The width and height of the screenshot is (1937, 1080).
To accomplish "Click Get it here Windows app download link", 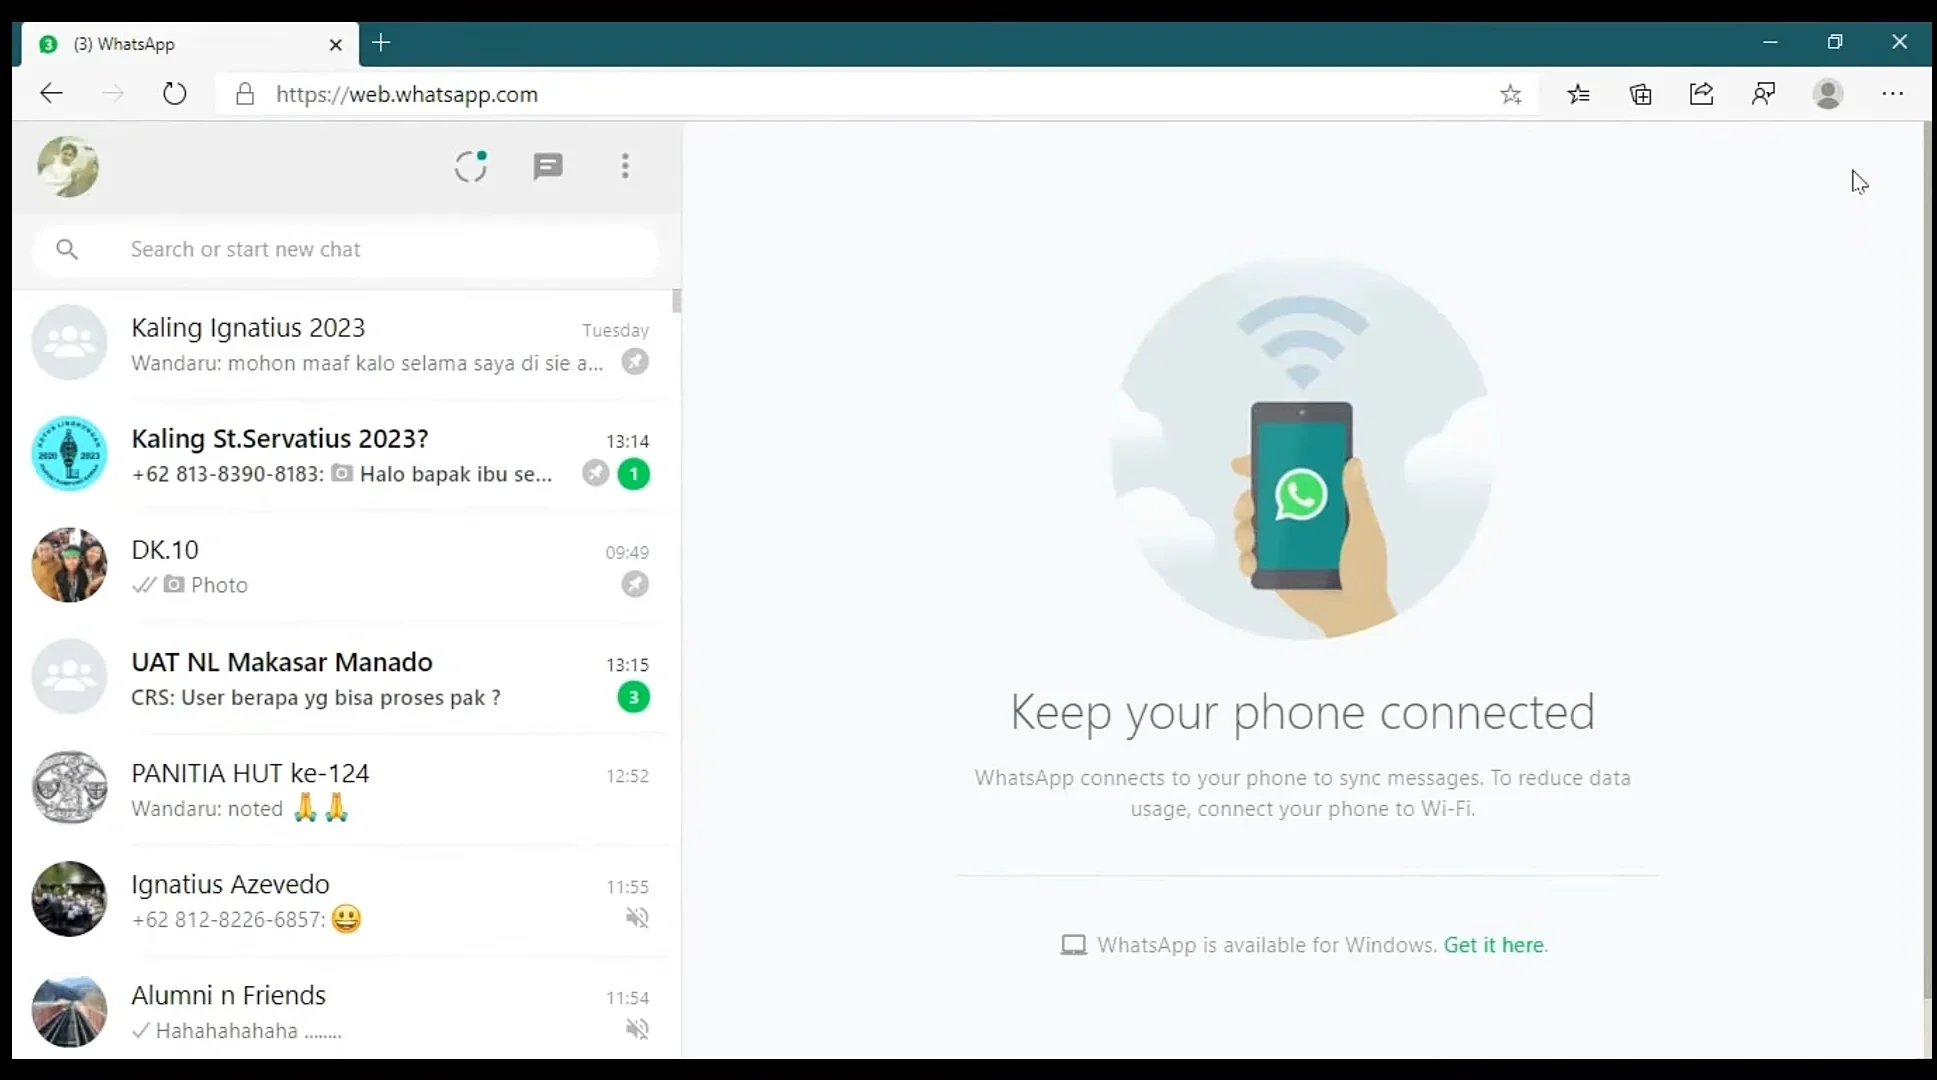I will click(x=1493, y=943).
